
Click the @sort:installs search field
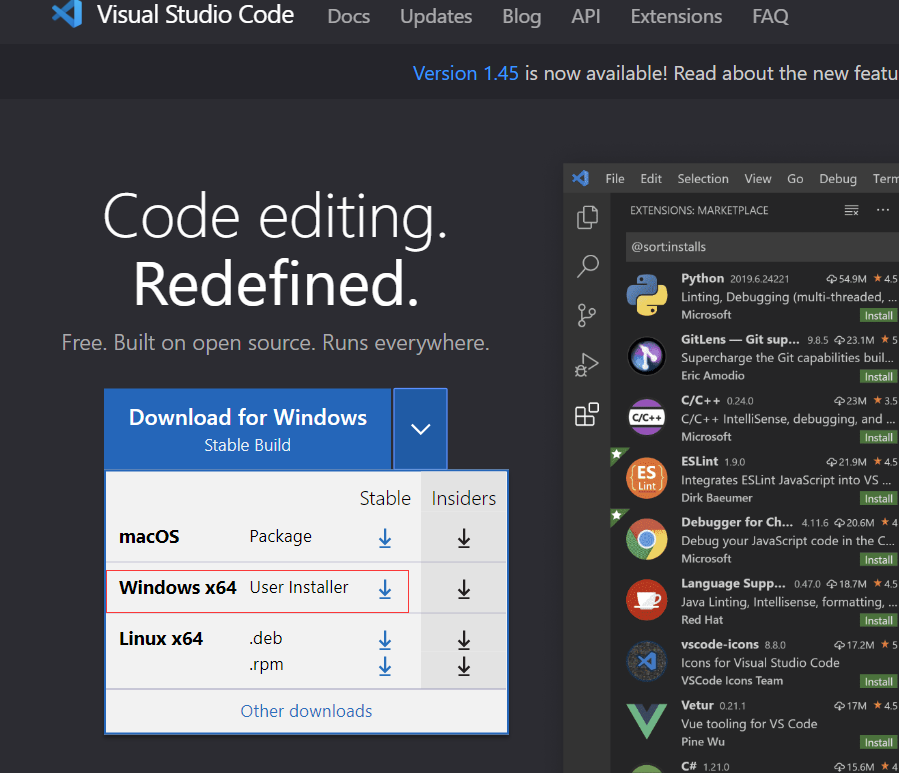point(762,247)
